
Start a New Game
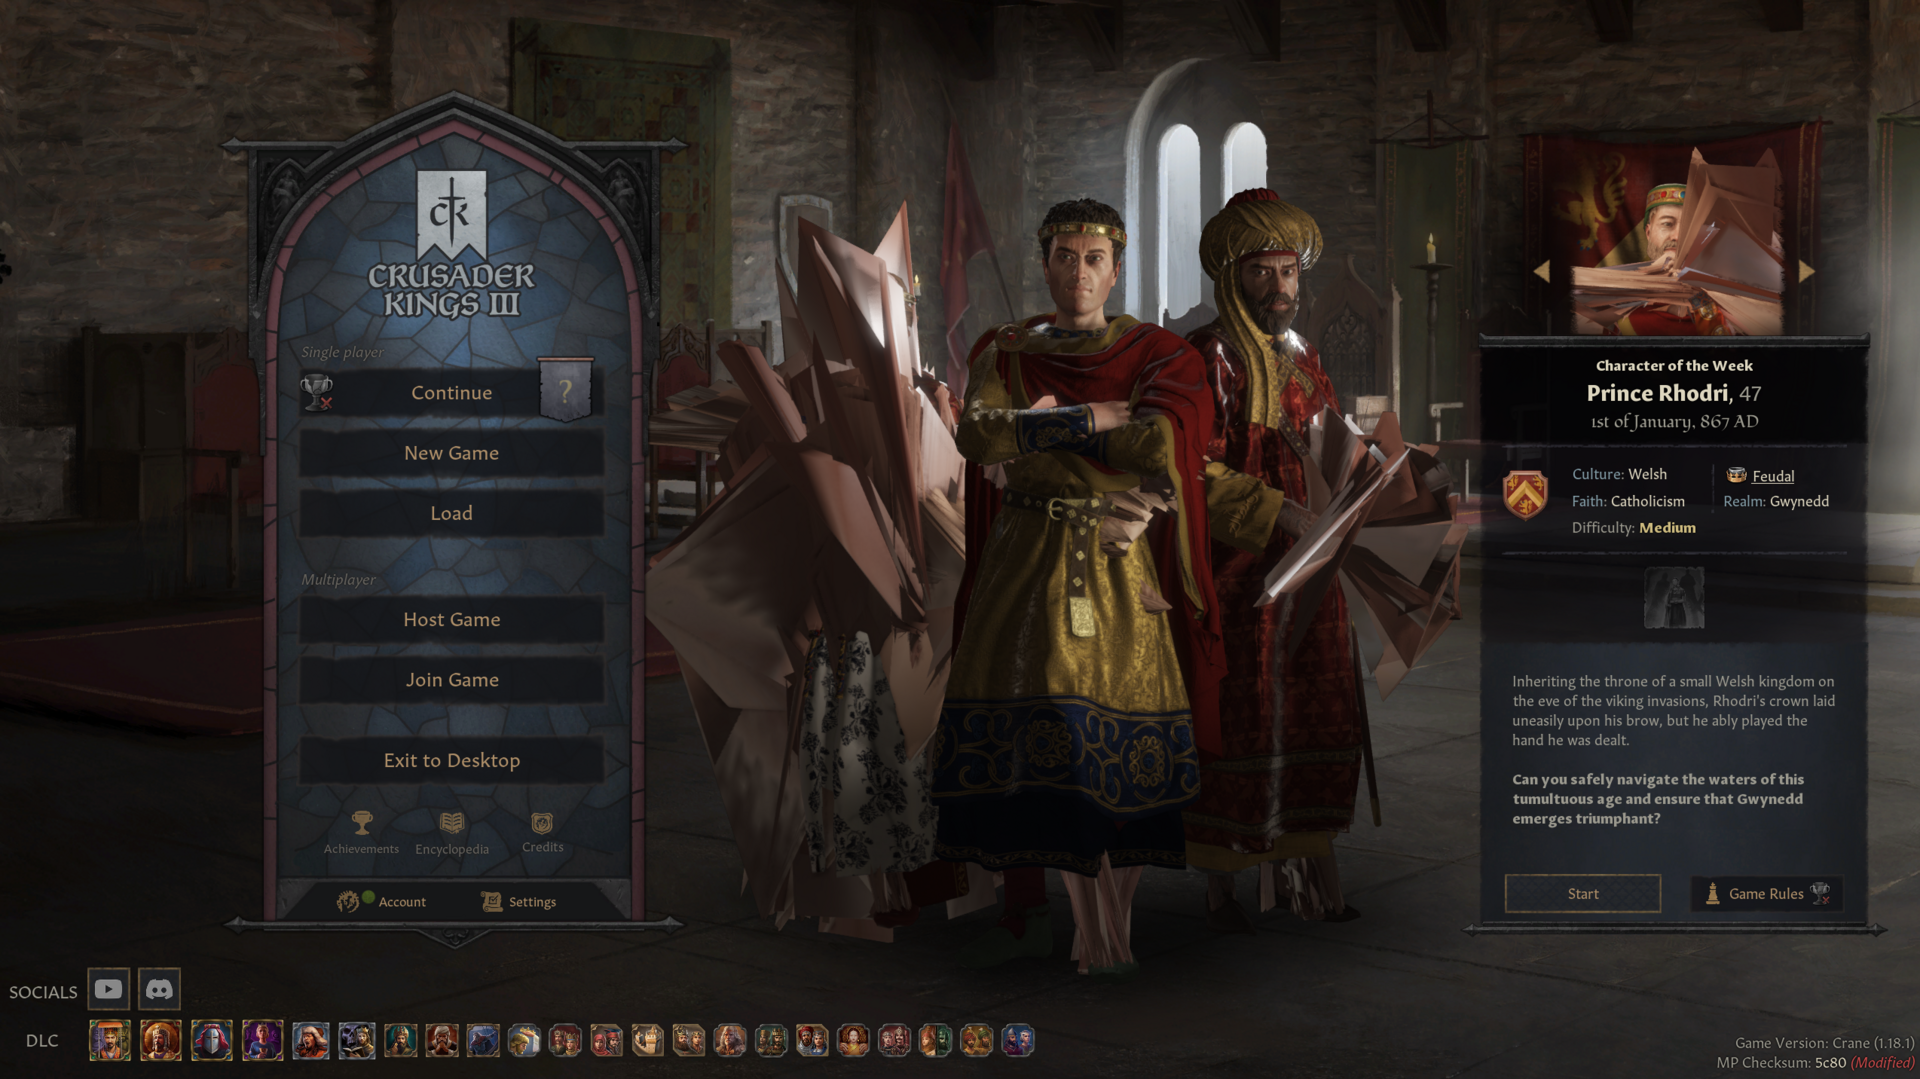tap(451, 453)
